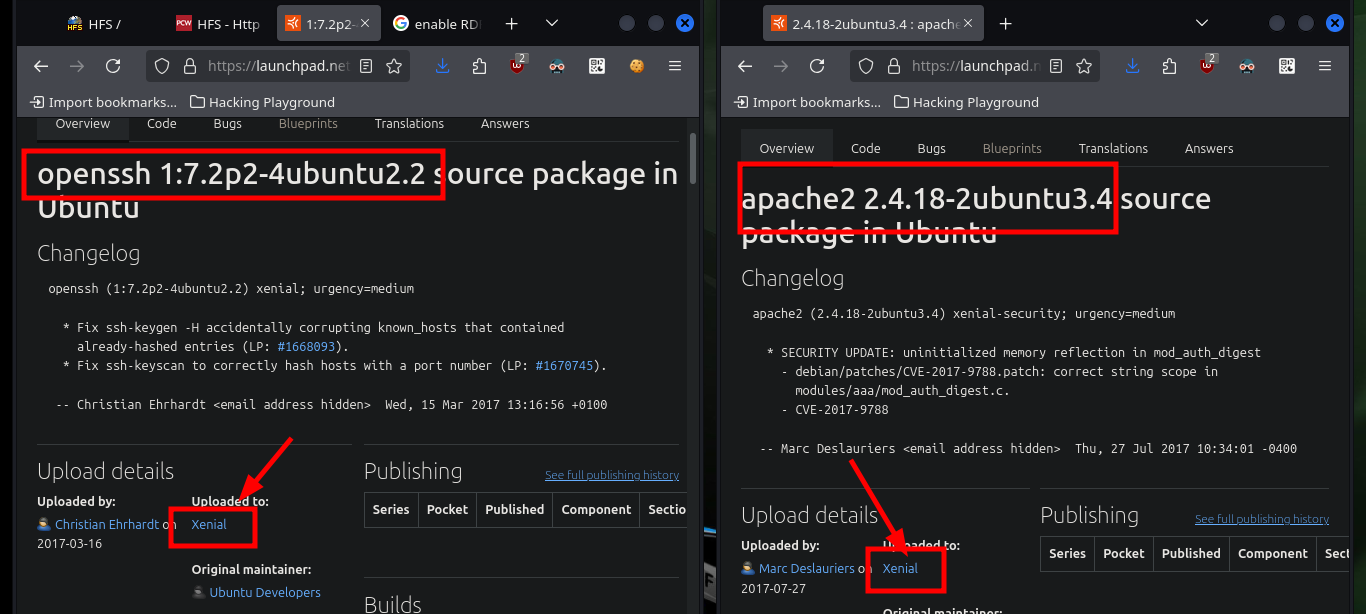This screenshot has width=1366, height=614.
Task: Open new tab in right browser window
Action: pos(1005,23)
